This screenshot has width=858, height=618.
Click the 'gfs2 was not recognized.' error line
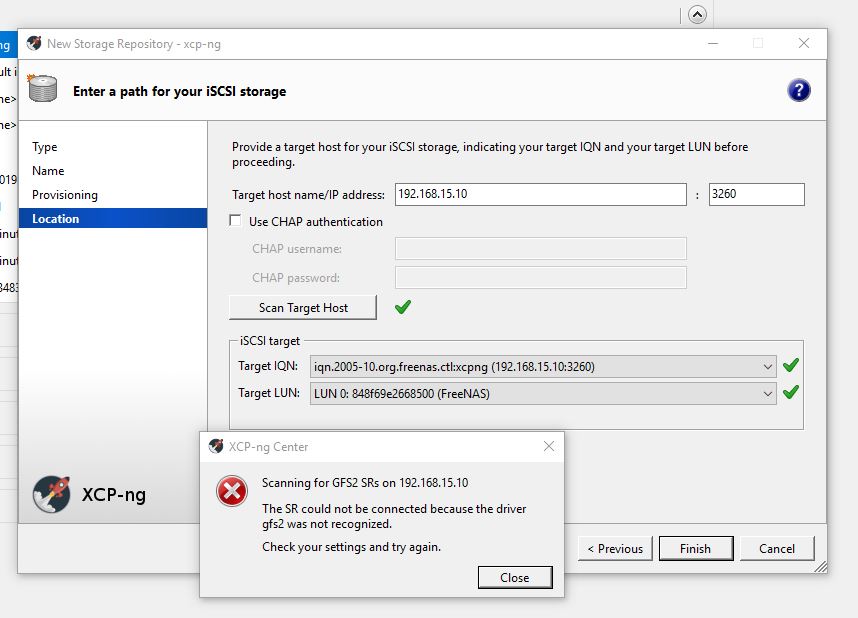[327, 524]
